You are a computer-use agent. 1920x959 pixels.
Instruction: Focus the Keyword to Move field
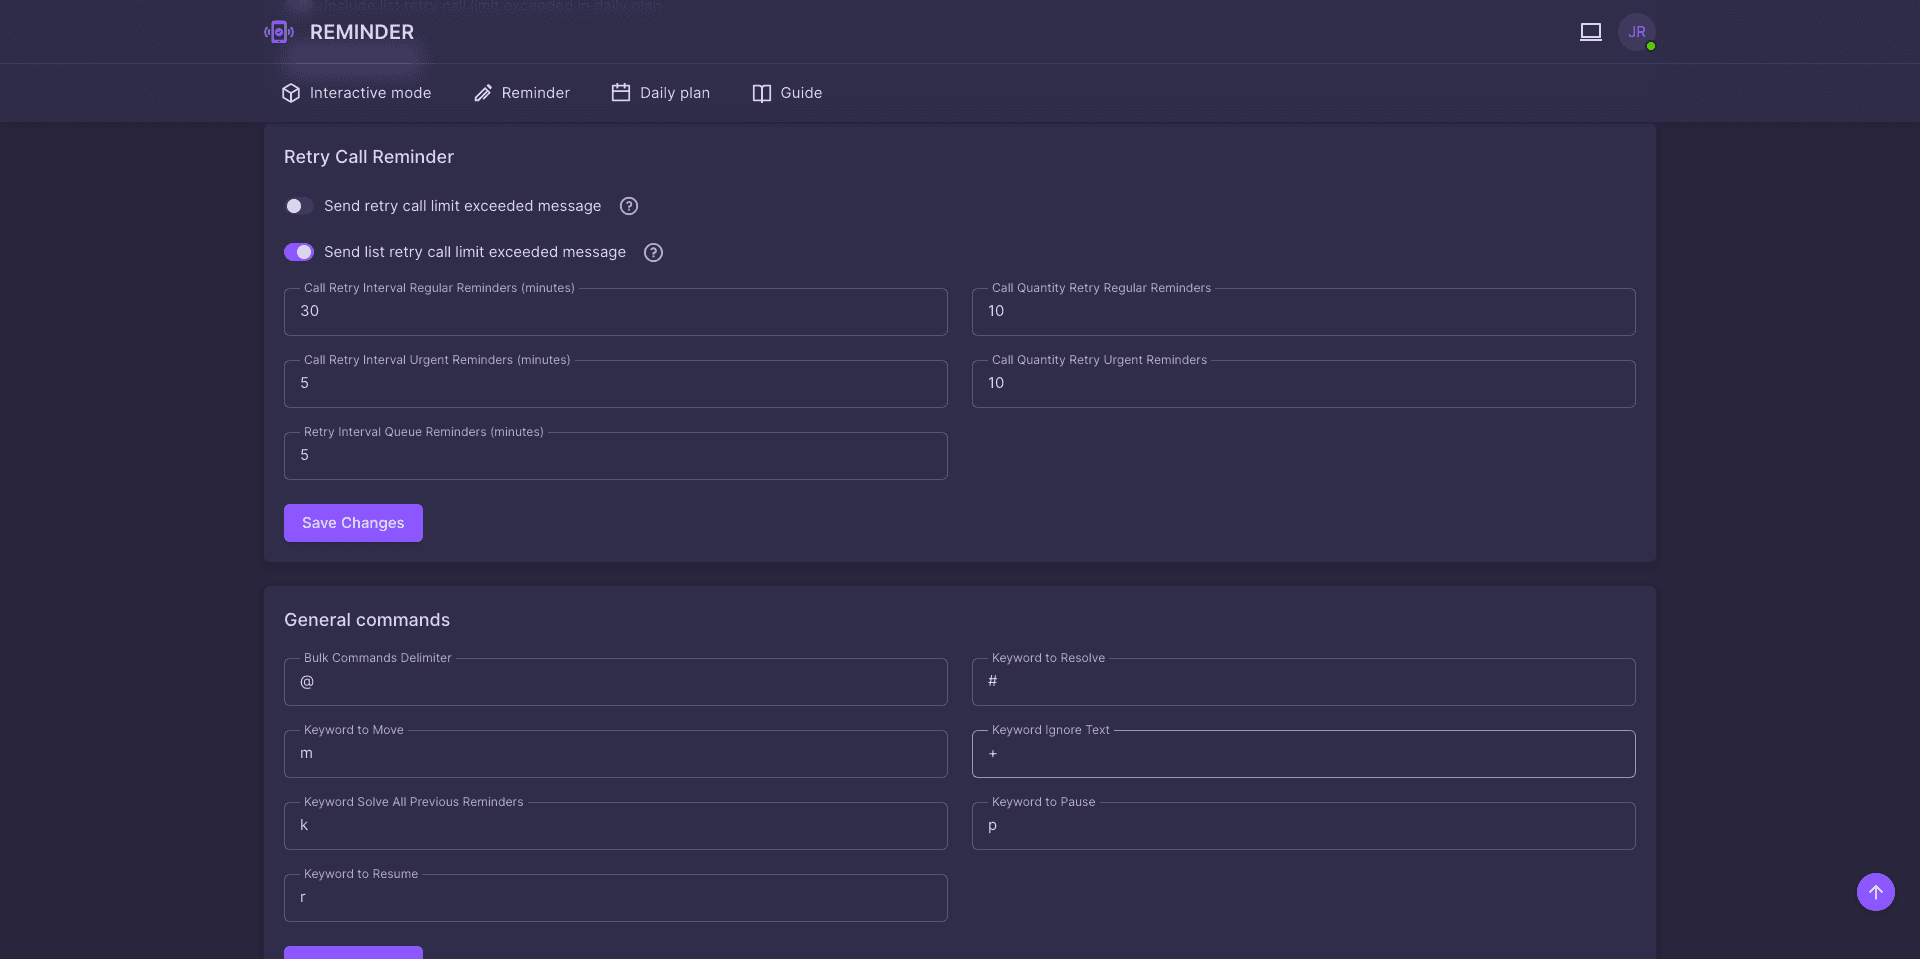pyautogui.click(x=616, y=754)
